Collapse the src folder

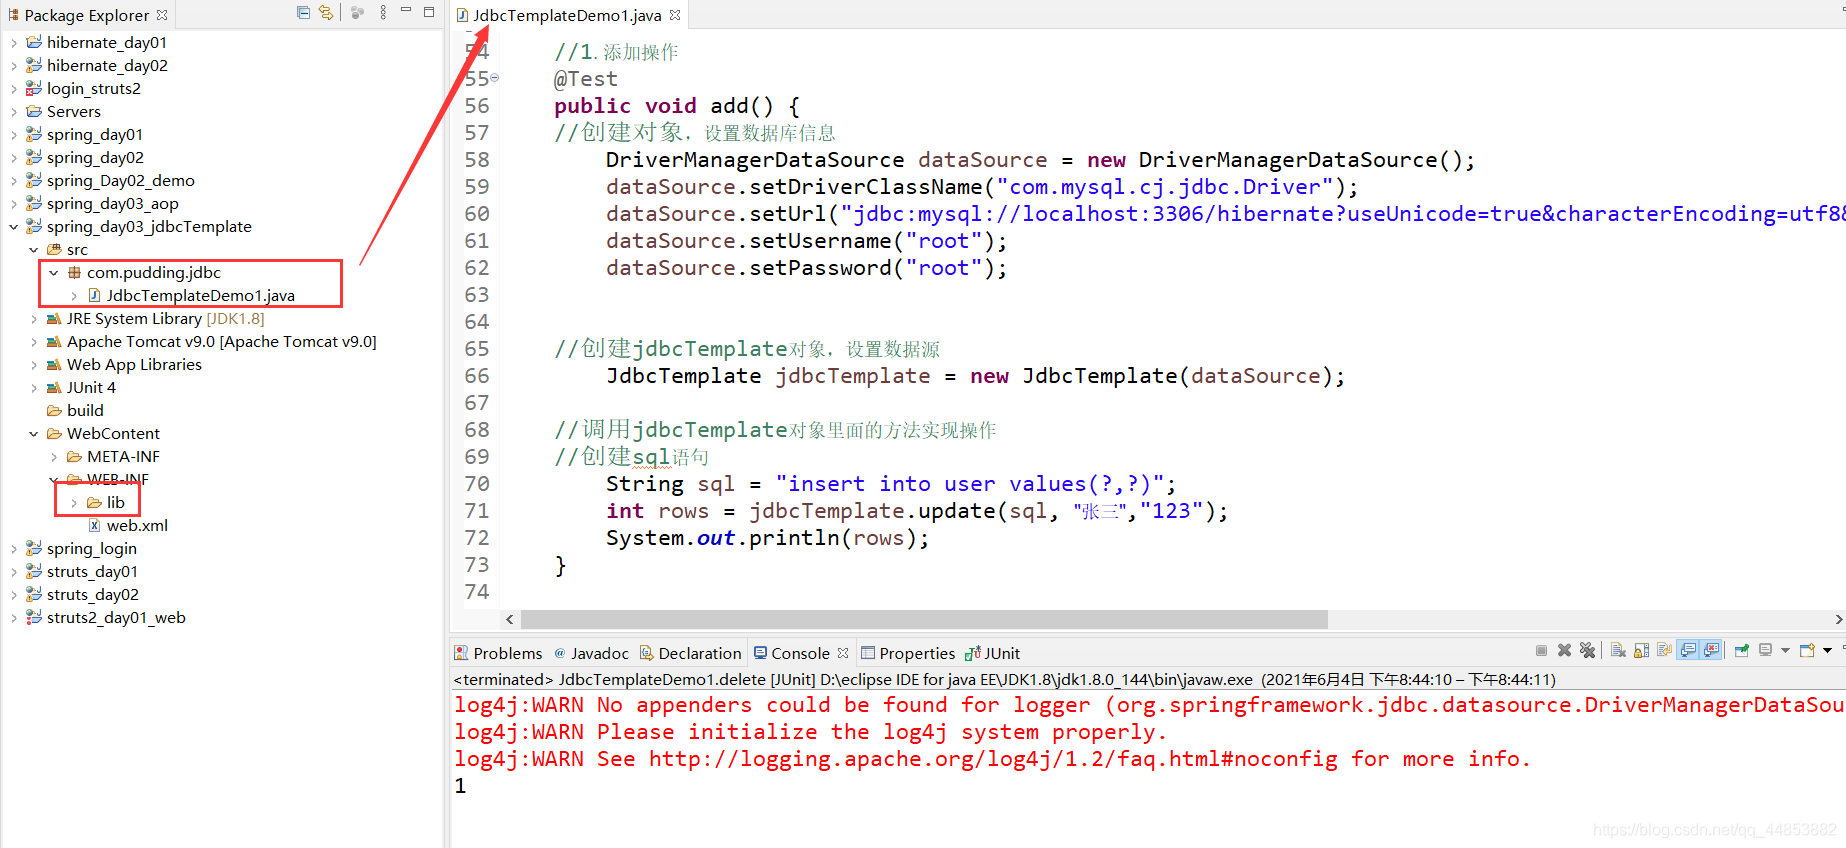[33, 249]
